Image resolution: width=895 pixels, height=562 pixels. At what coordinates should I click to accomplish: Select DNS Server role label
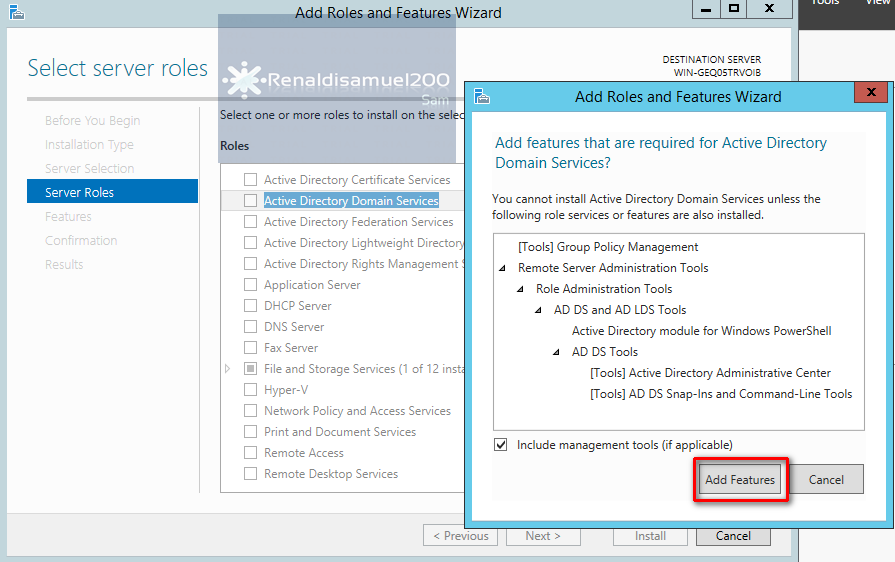pyautogui.click(x=294, y=326)
